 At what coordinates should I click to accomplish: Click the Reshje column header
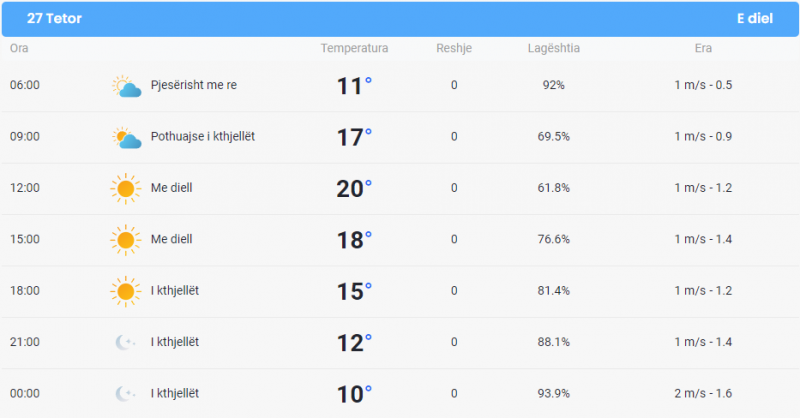(x=454, y=48)
